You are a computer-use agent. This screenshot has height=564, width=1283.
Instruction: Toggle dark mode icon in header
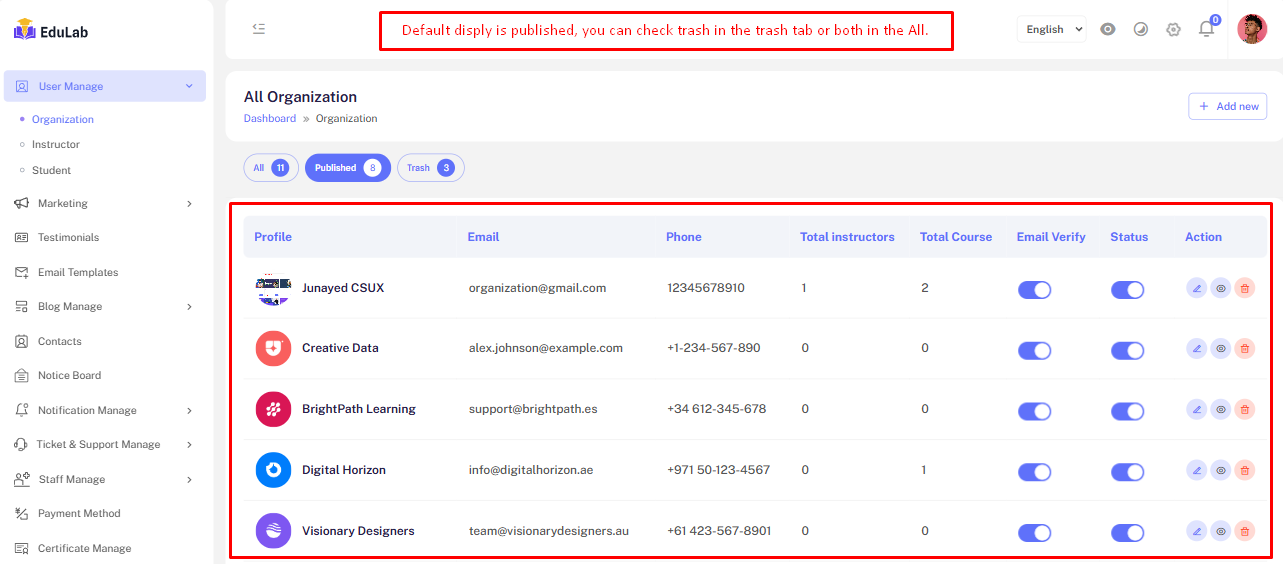coord(1141,29)
